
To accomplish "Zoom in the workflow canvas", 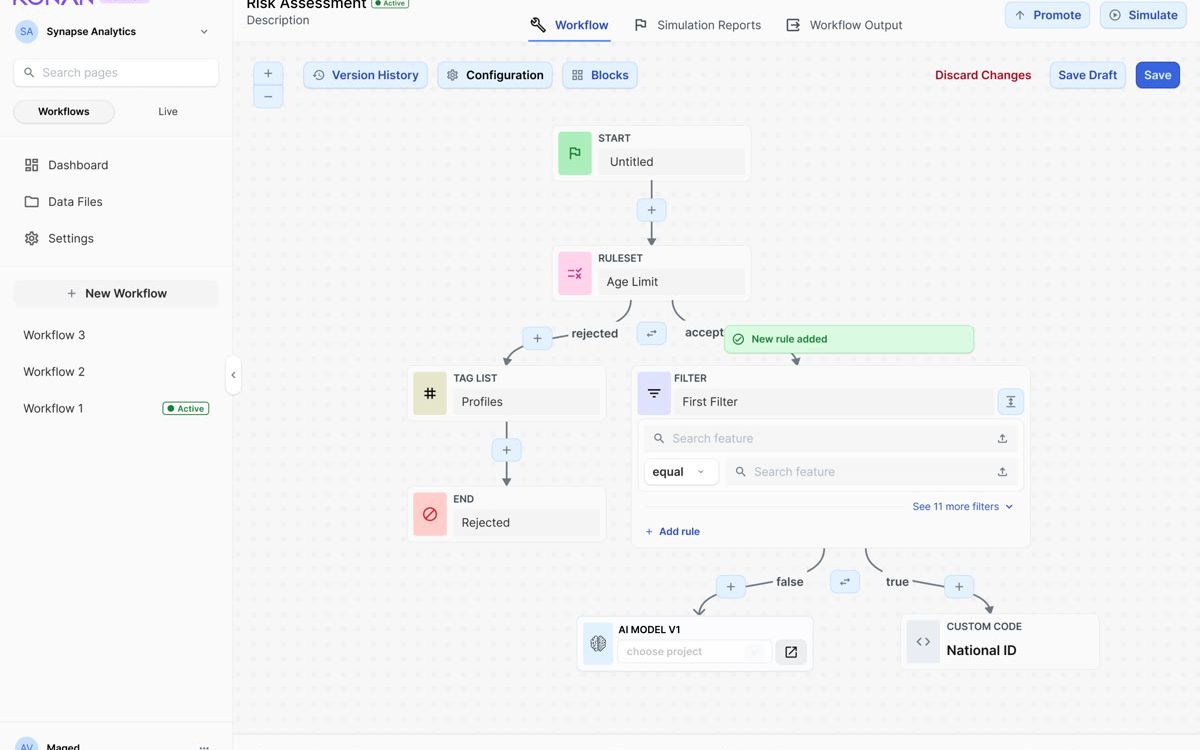I will coord(268,73).
